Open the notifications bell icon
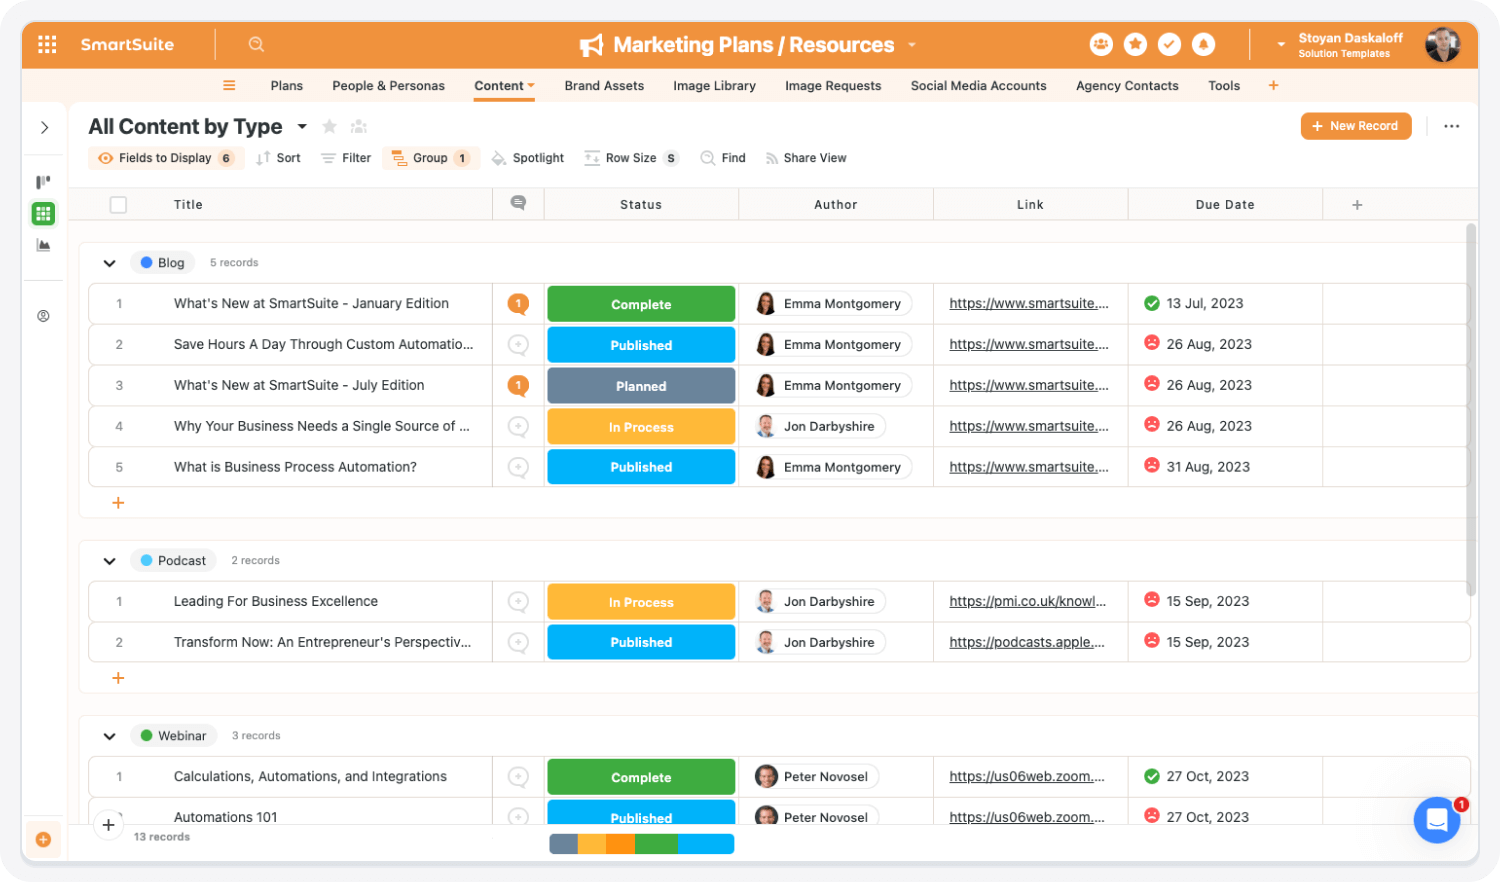1500x882 pixels. pos(1203,44)
